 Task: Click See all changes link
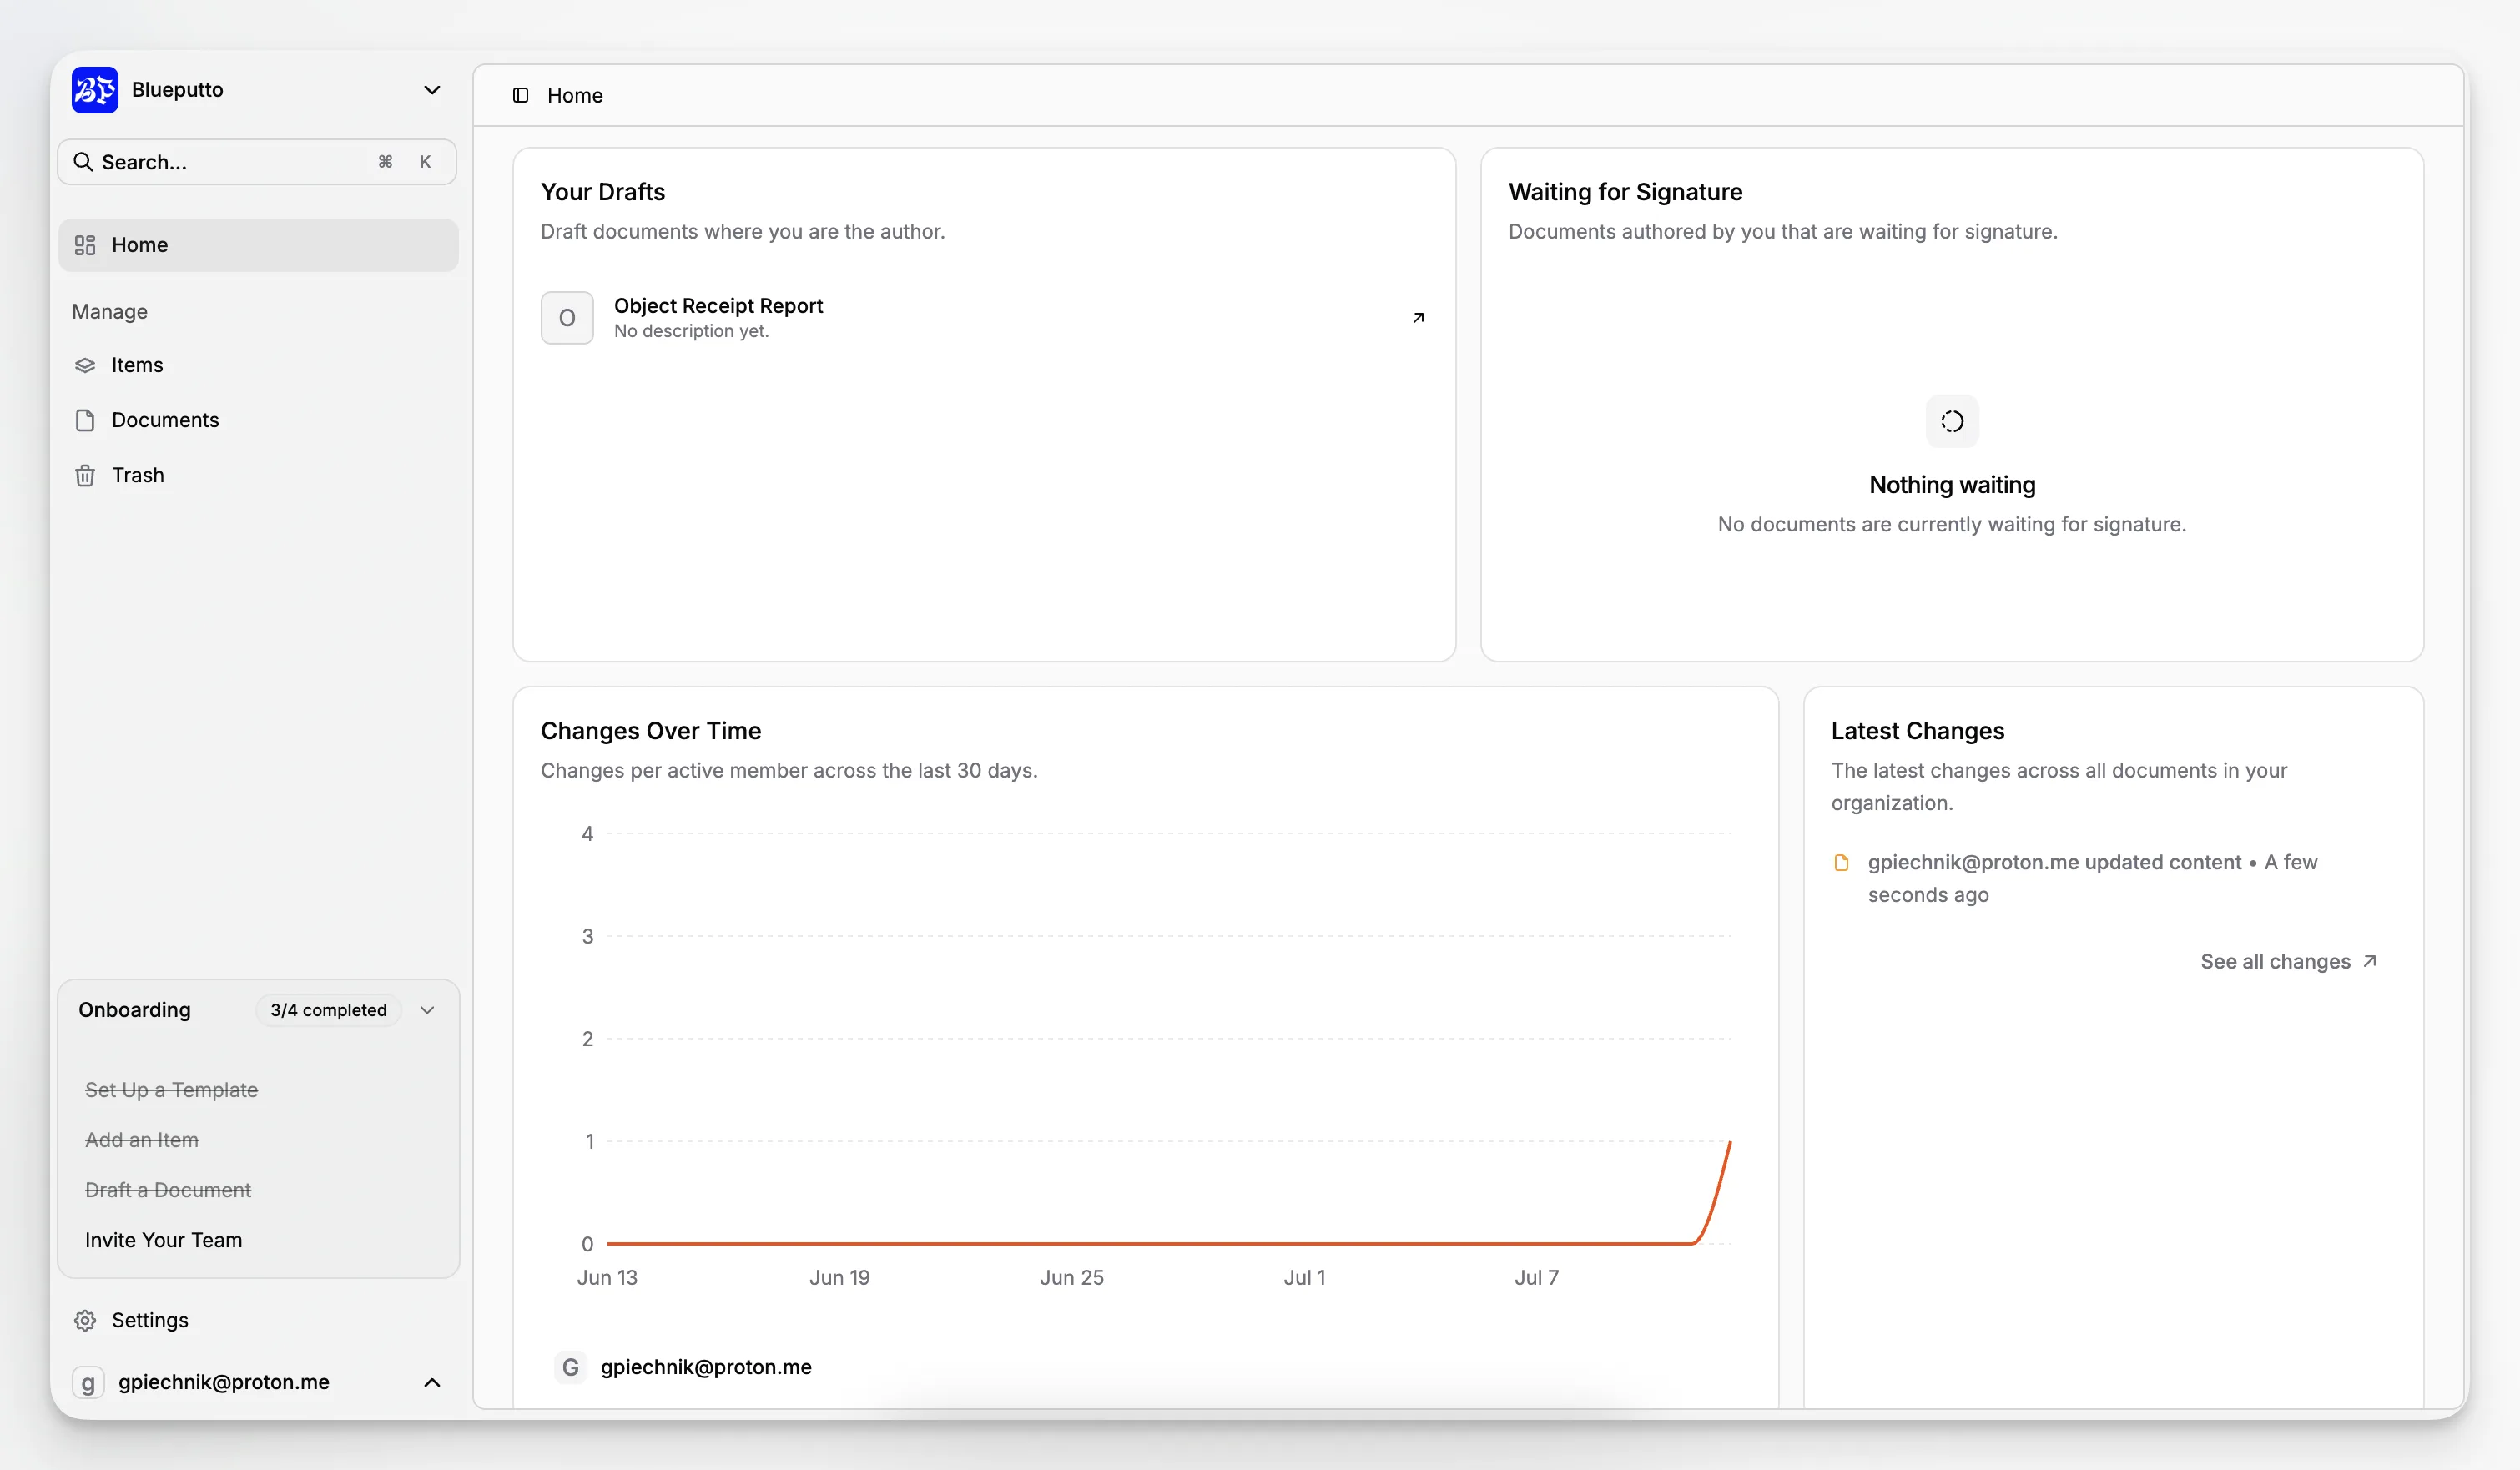pyautogui.click(x=2289, y=961)
